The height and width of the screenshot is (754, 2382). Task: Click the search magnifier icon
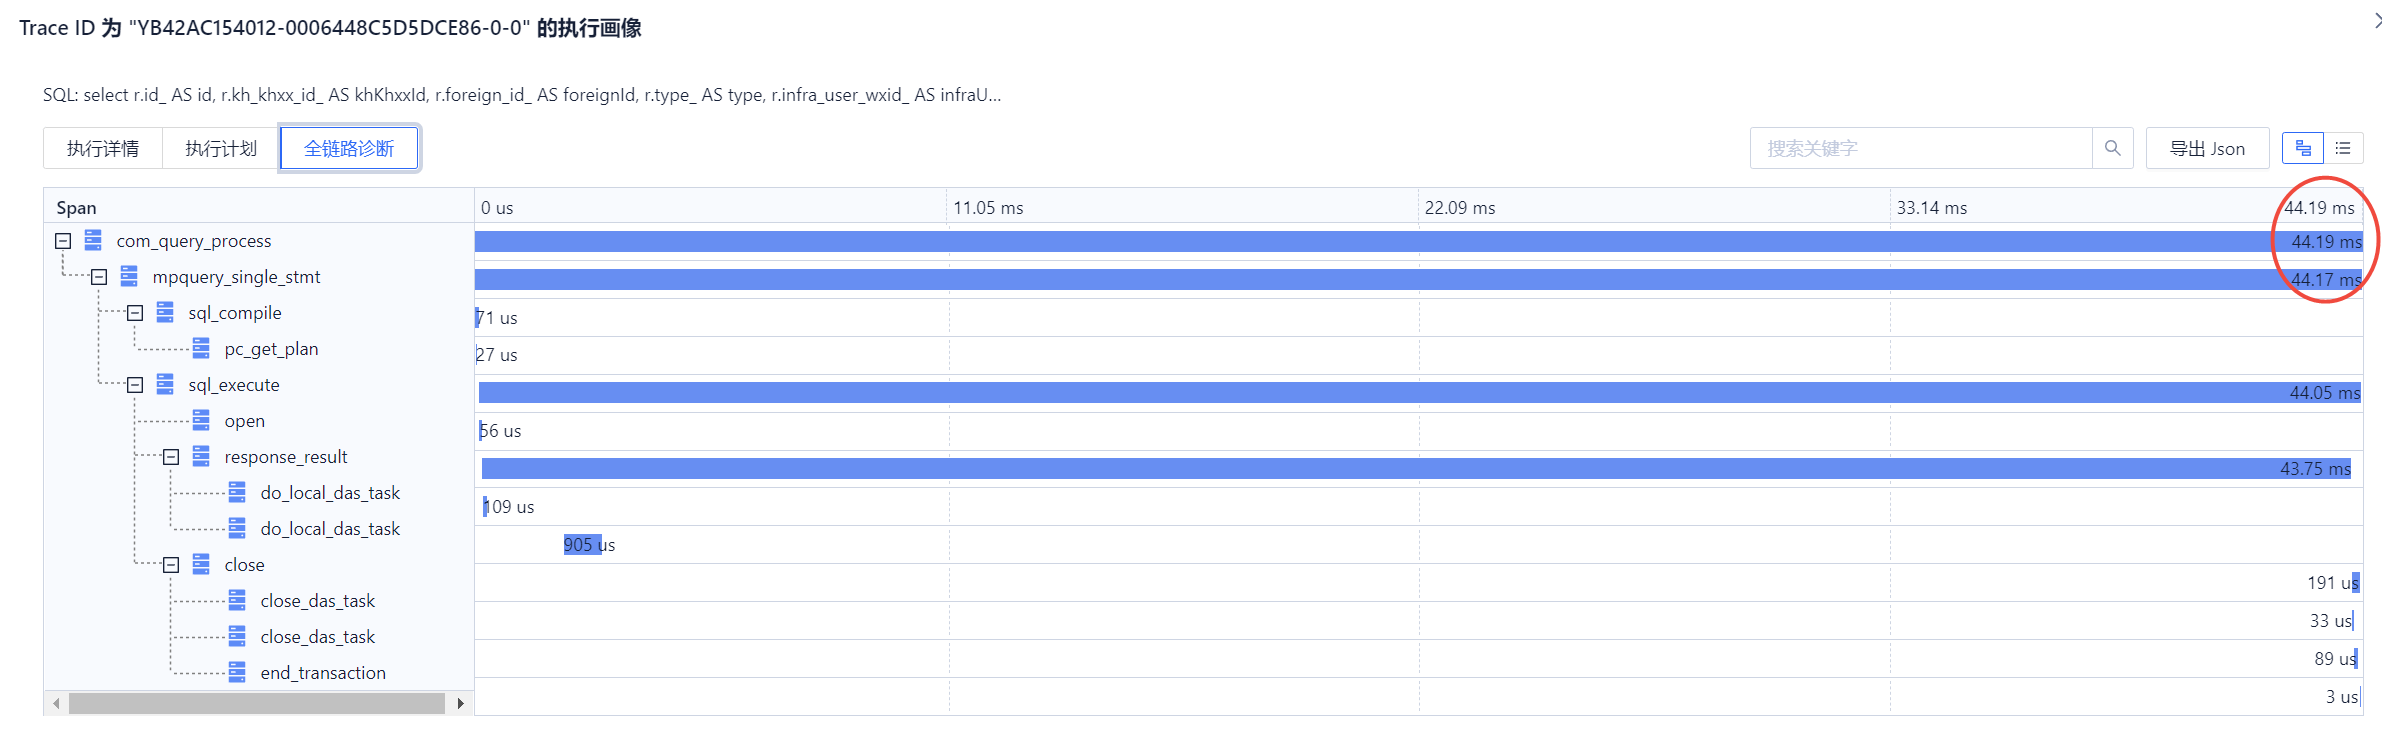coord(2112,148)
